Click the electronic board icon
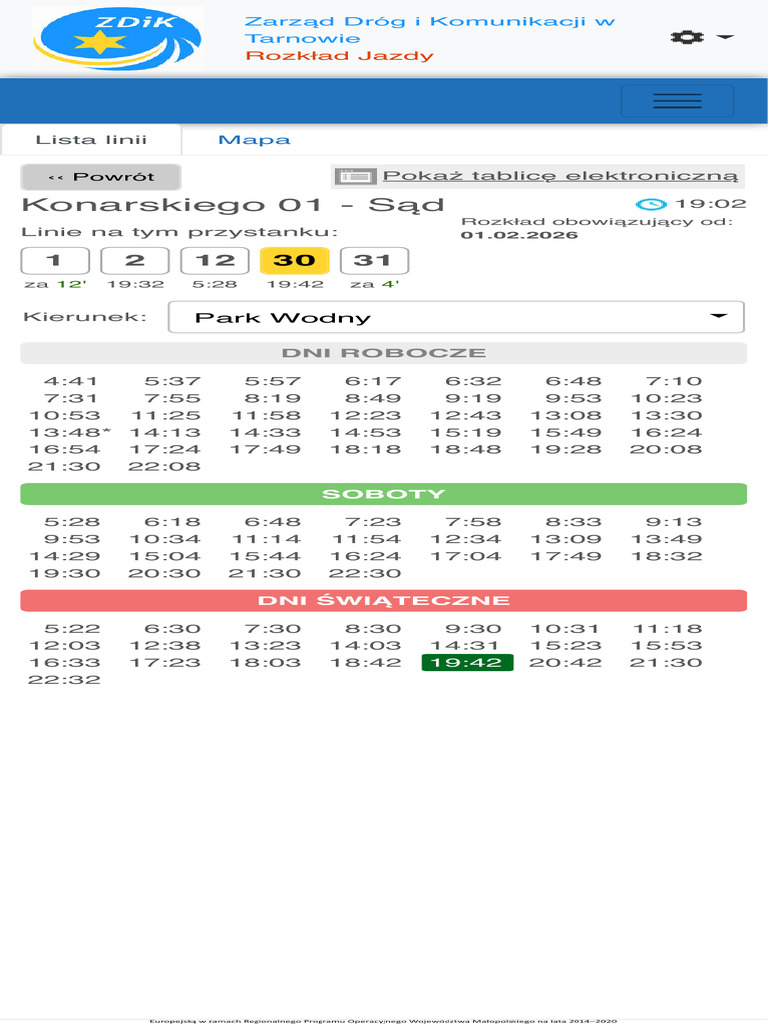This screenshot has height=1024, width=768. pos(355,176)
